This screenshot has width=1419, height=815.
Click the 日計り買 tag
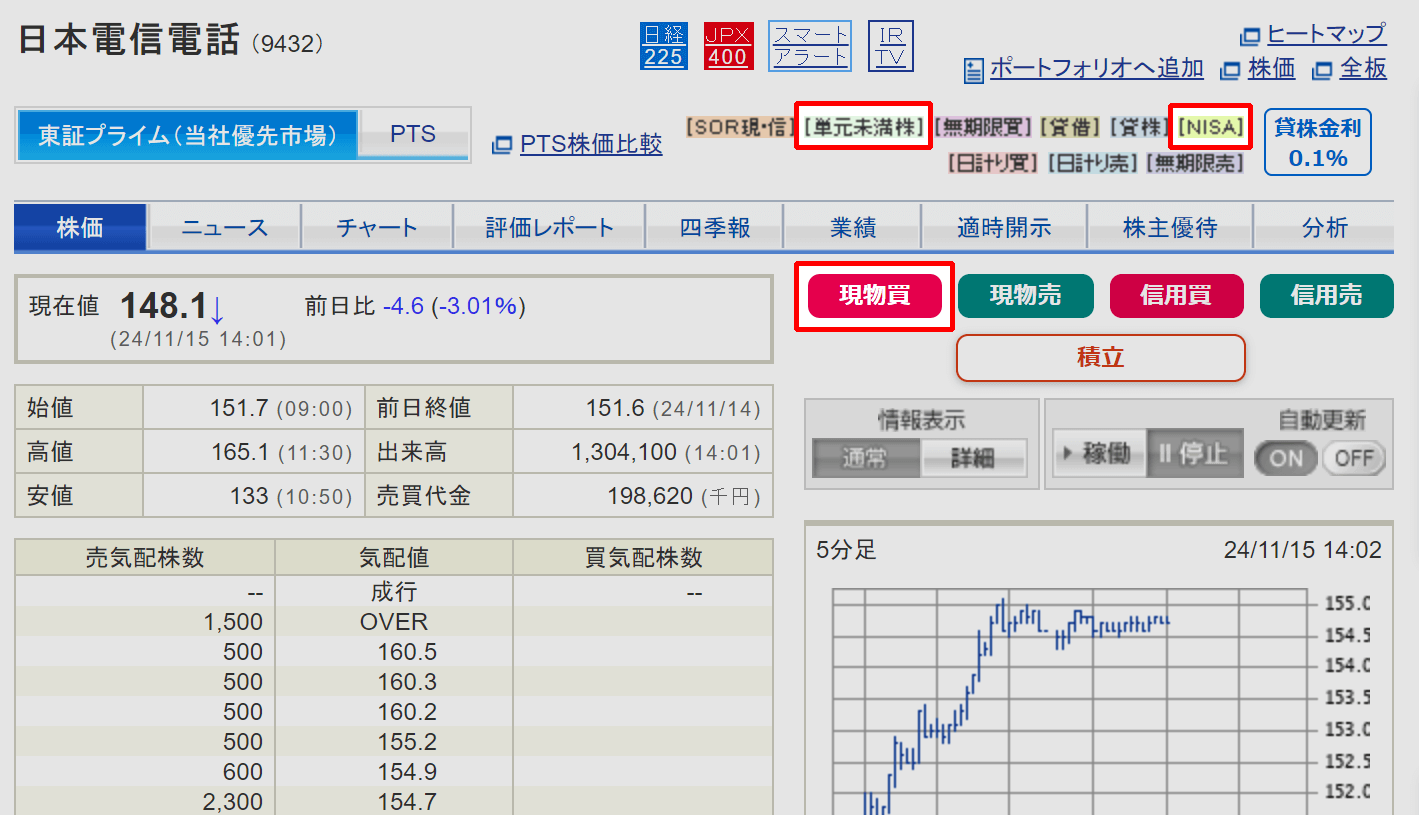point(994,162)
